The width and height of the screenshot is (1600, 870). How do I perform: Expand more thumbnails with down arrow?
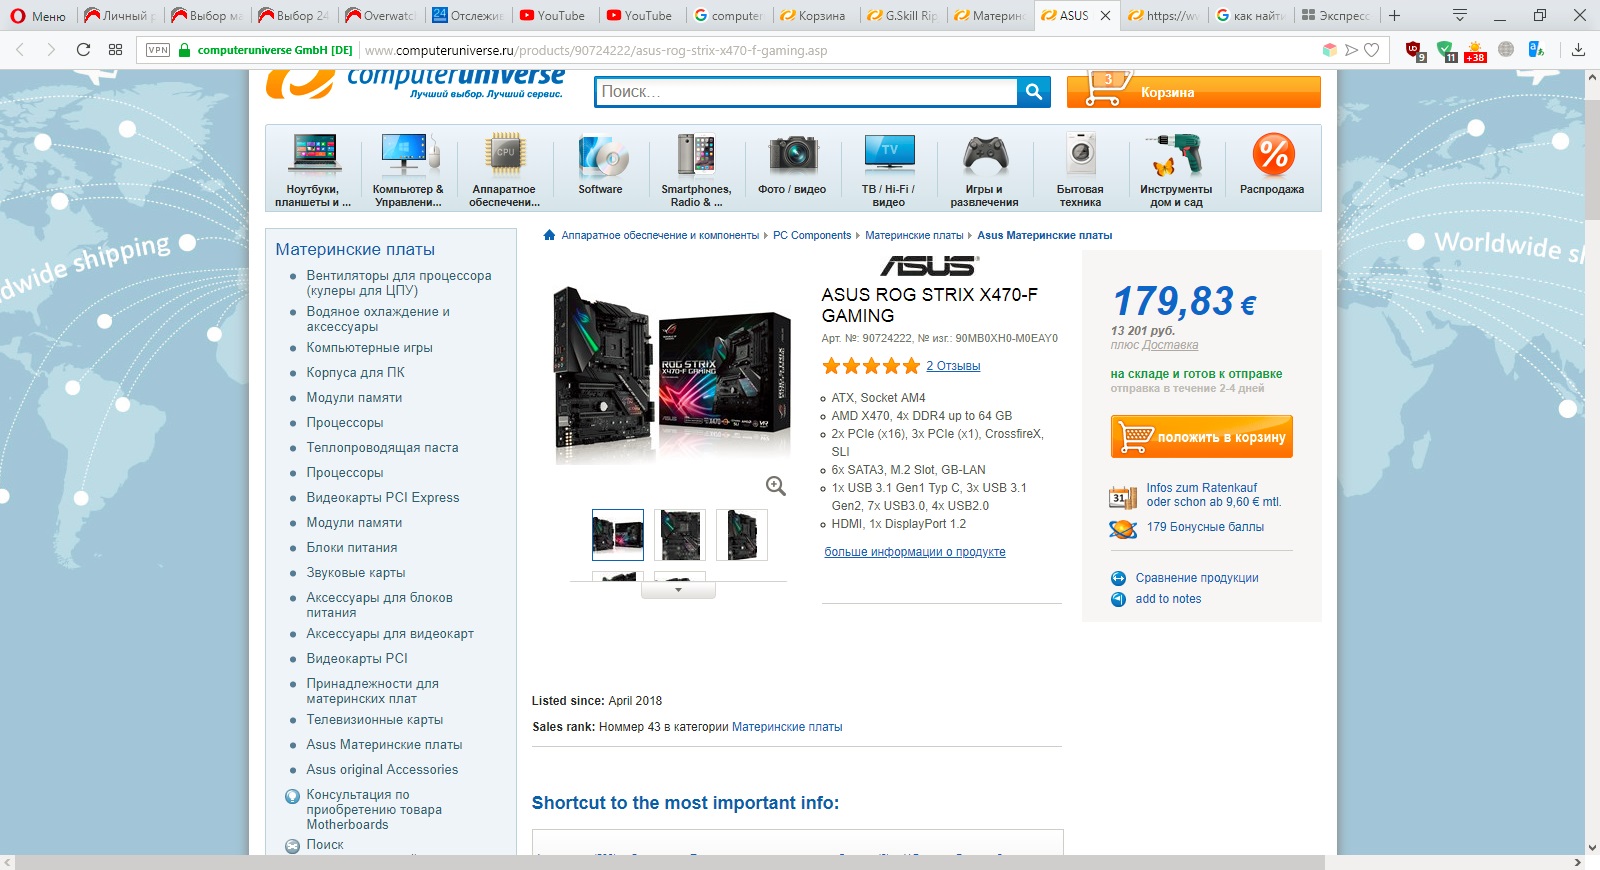click(x=678, y=590)
